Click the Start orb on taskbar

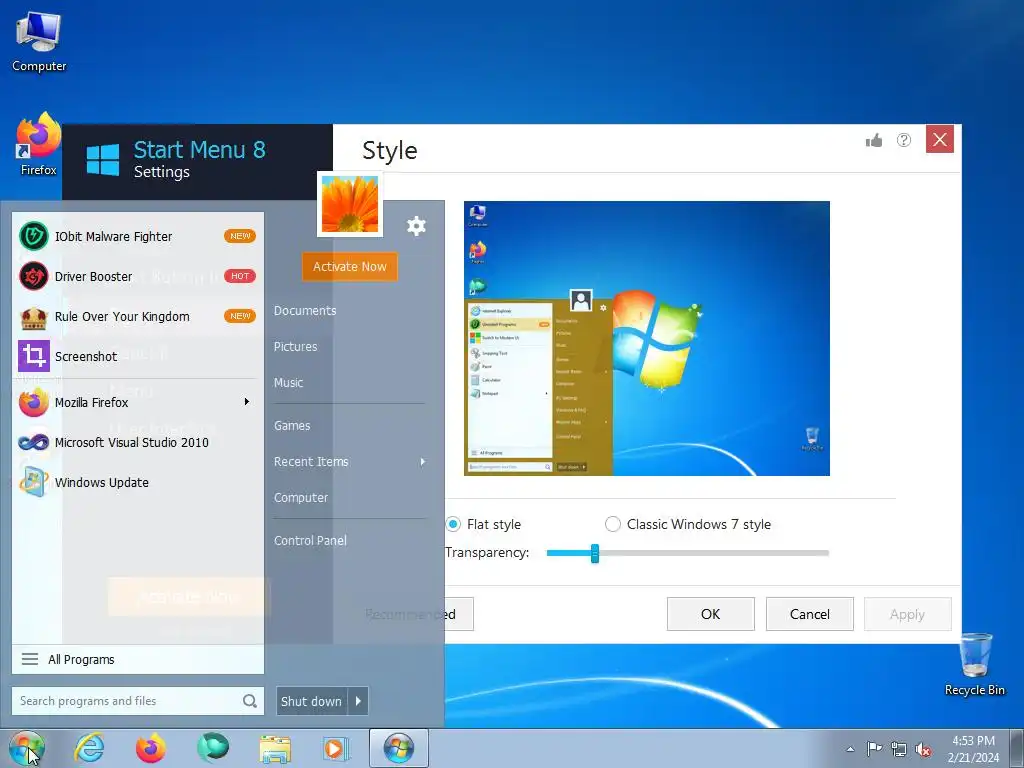tap(26, 748)
